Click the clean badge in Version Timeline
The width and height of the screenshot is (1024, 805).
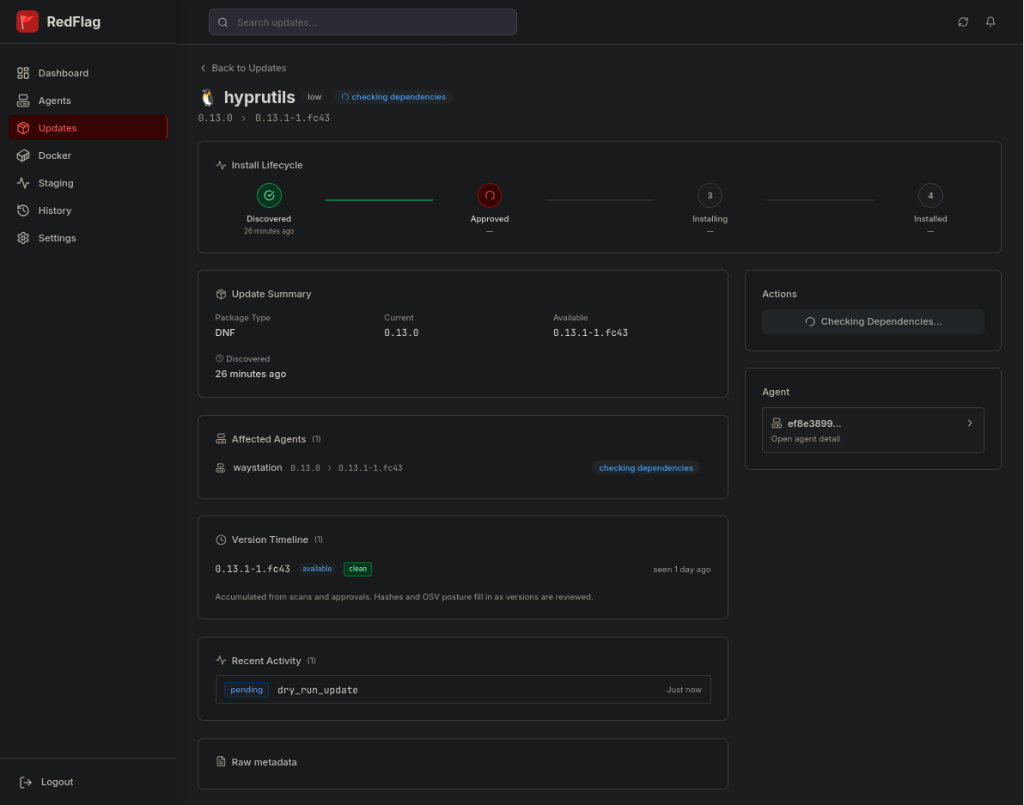357,569
